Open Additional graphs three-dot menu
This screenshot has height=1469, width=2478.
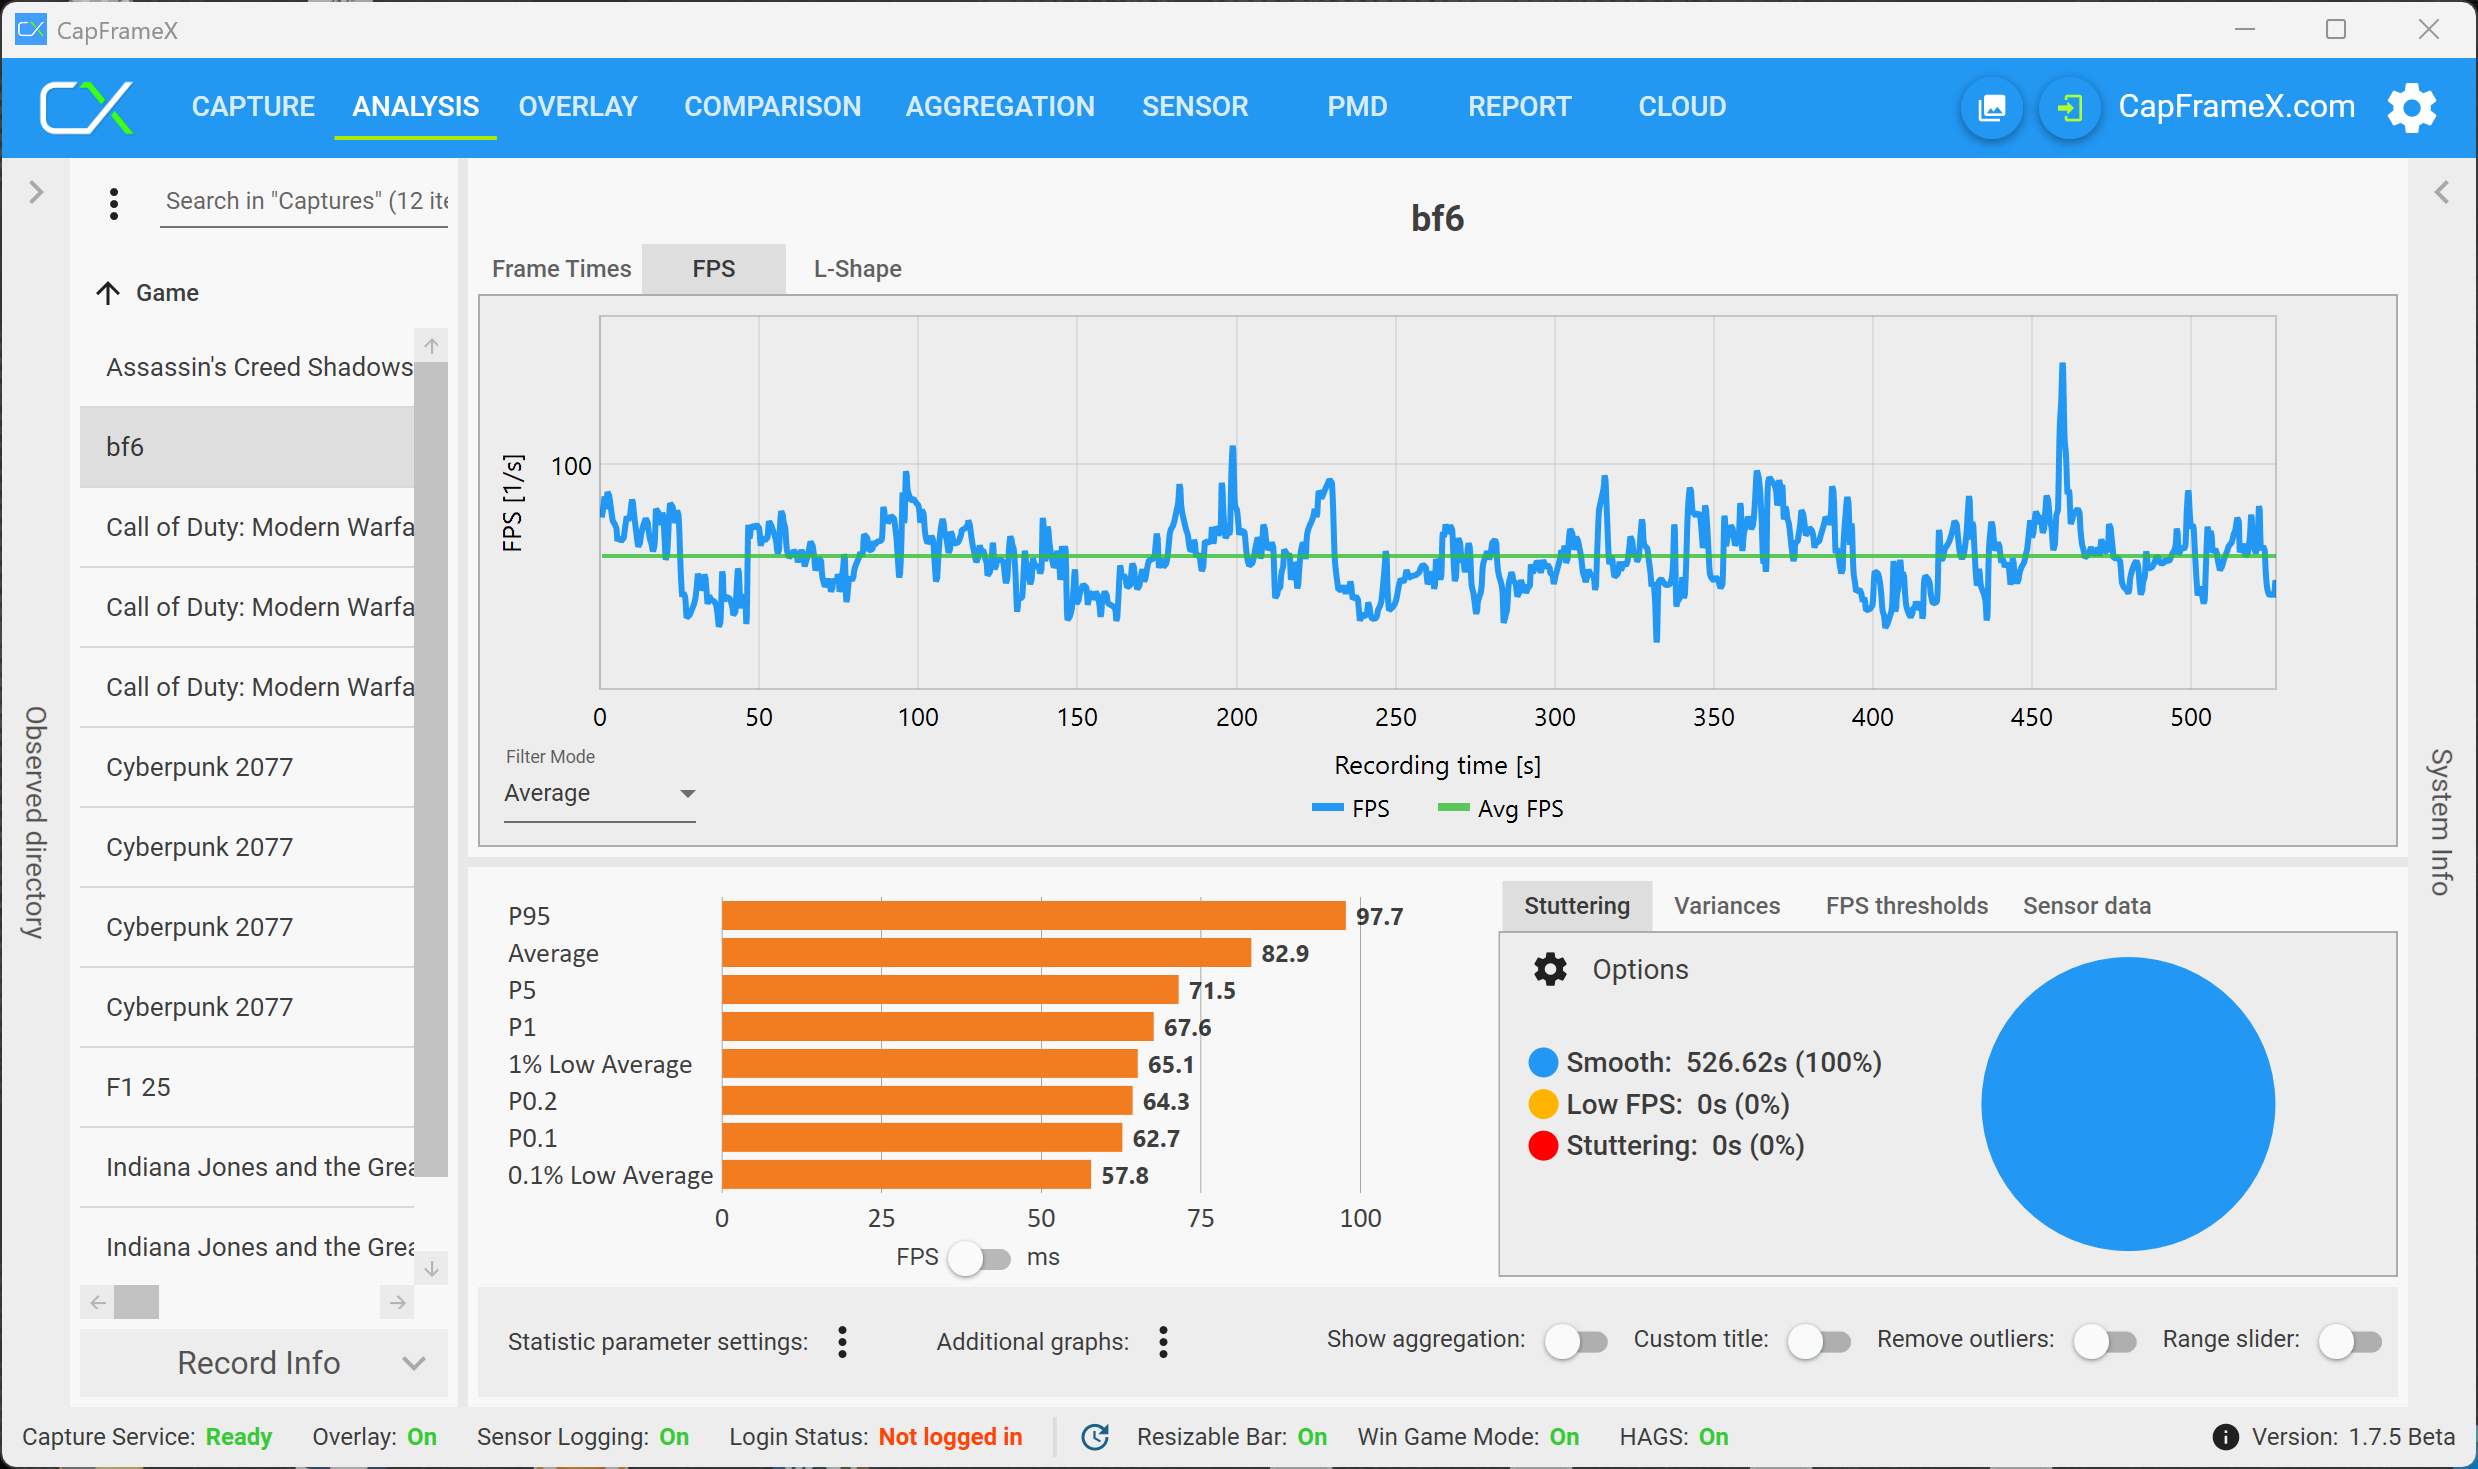1163,1341
